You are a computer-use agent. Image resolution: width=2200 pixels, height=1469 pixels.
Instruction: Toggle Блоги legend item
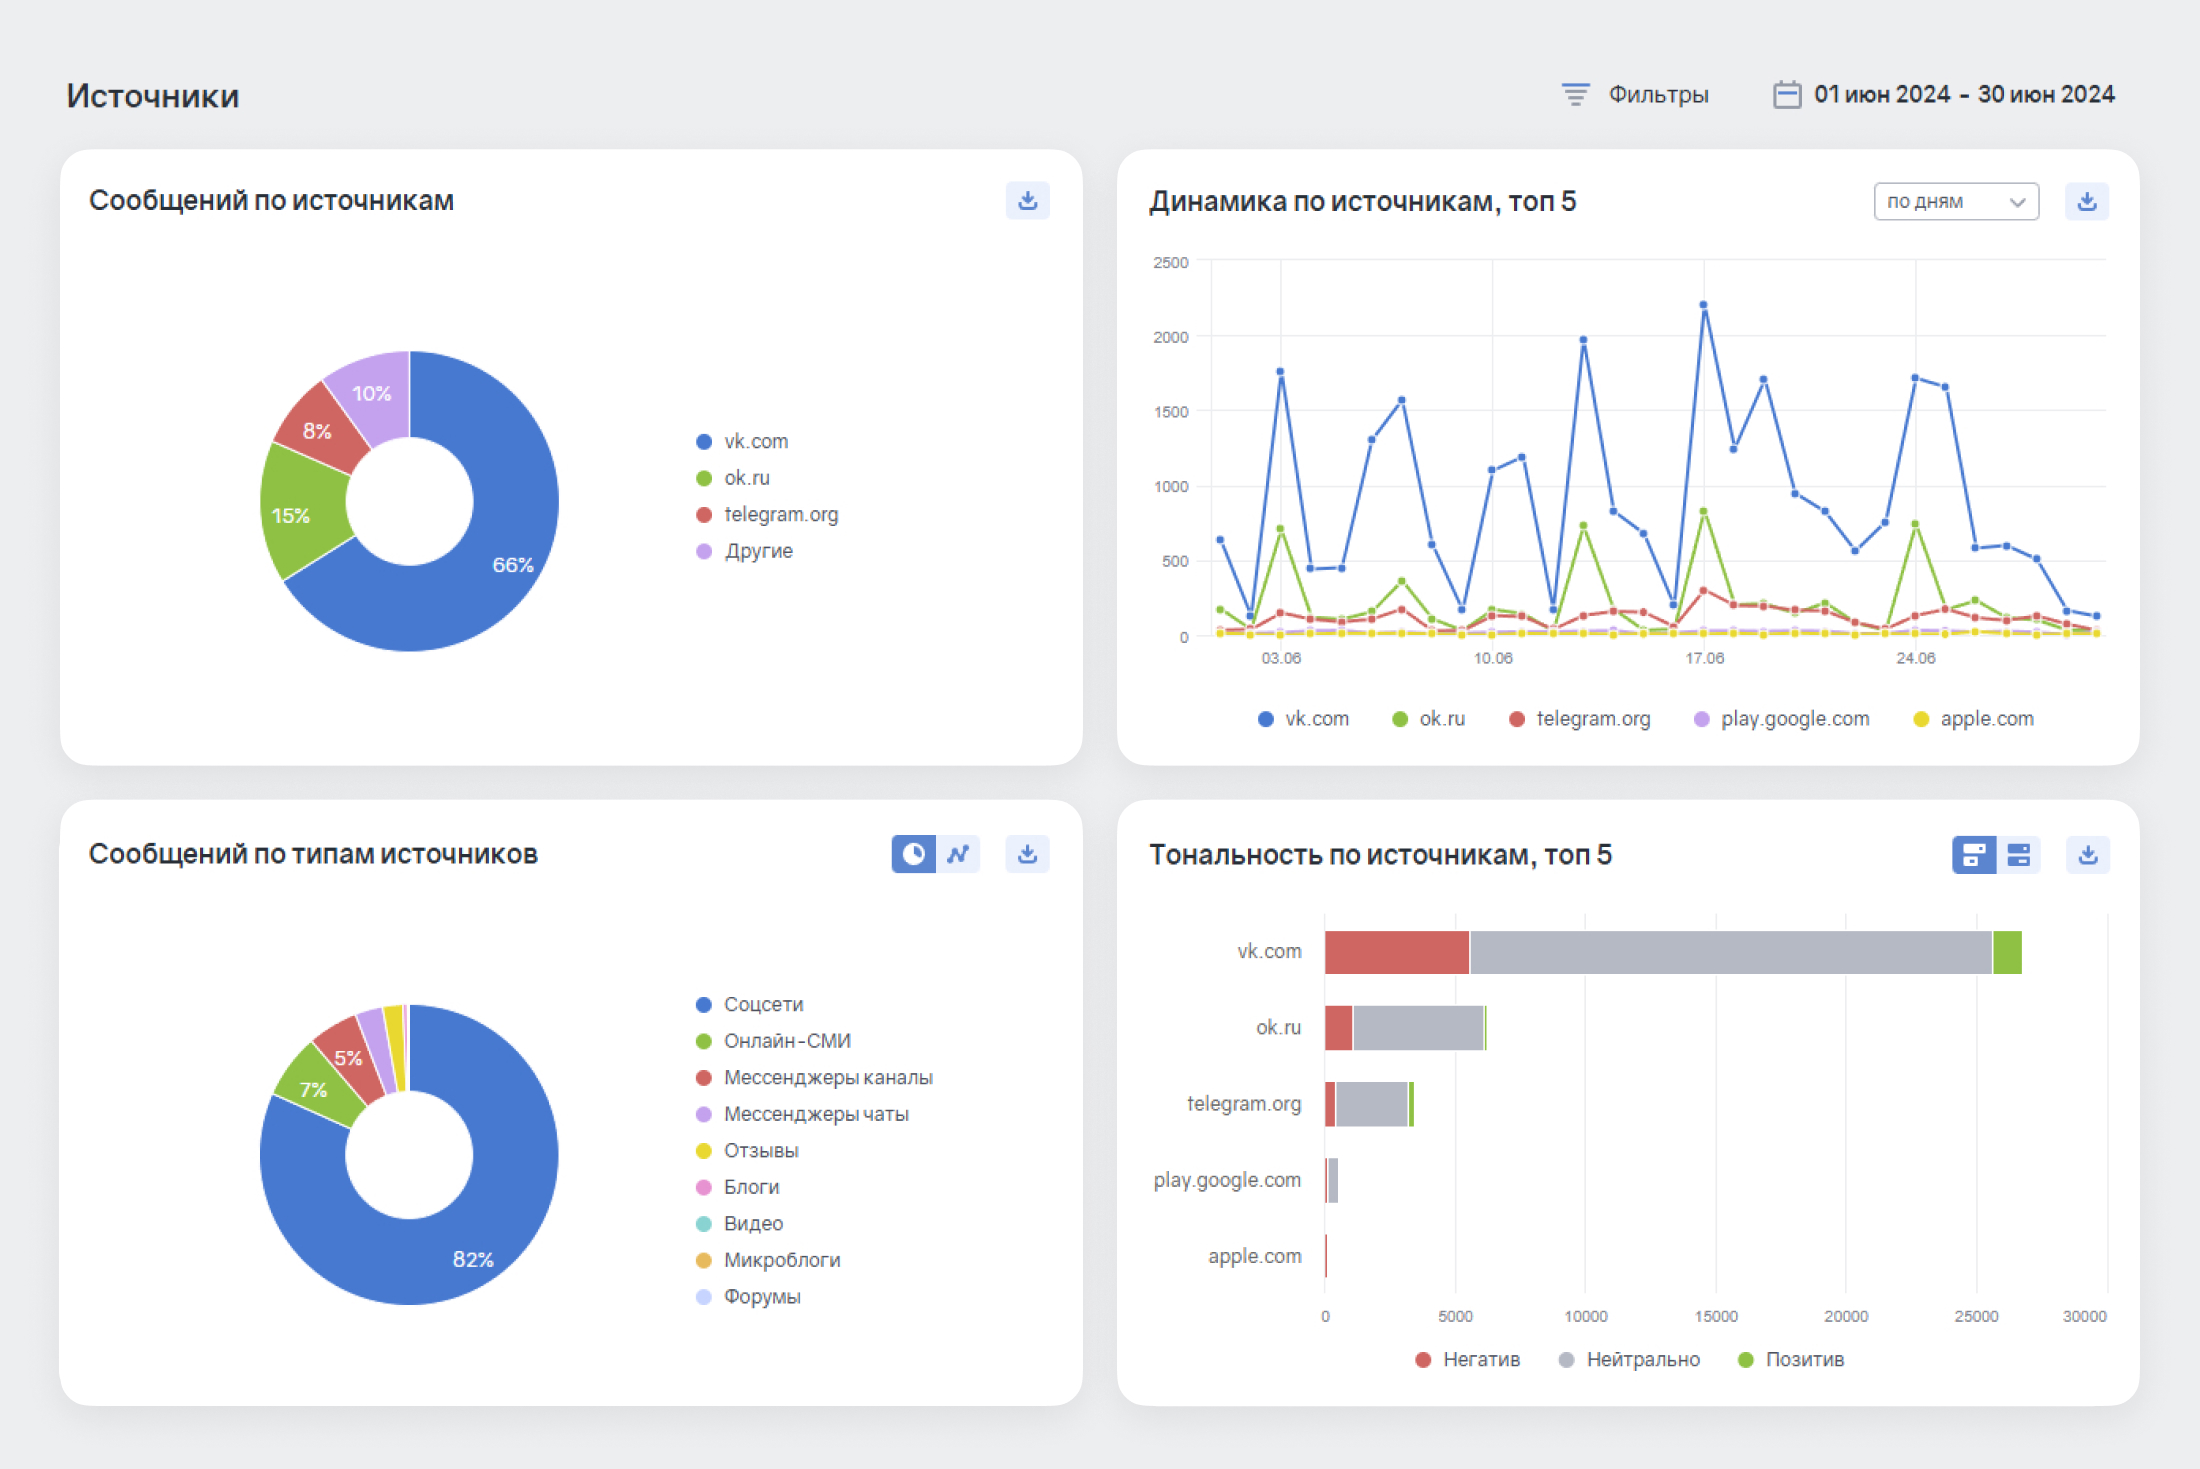pyautogui.click(x=737, y=1187)
